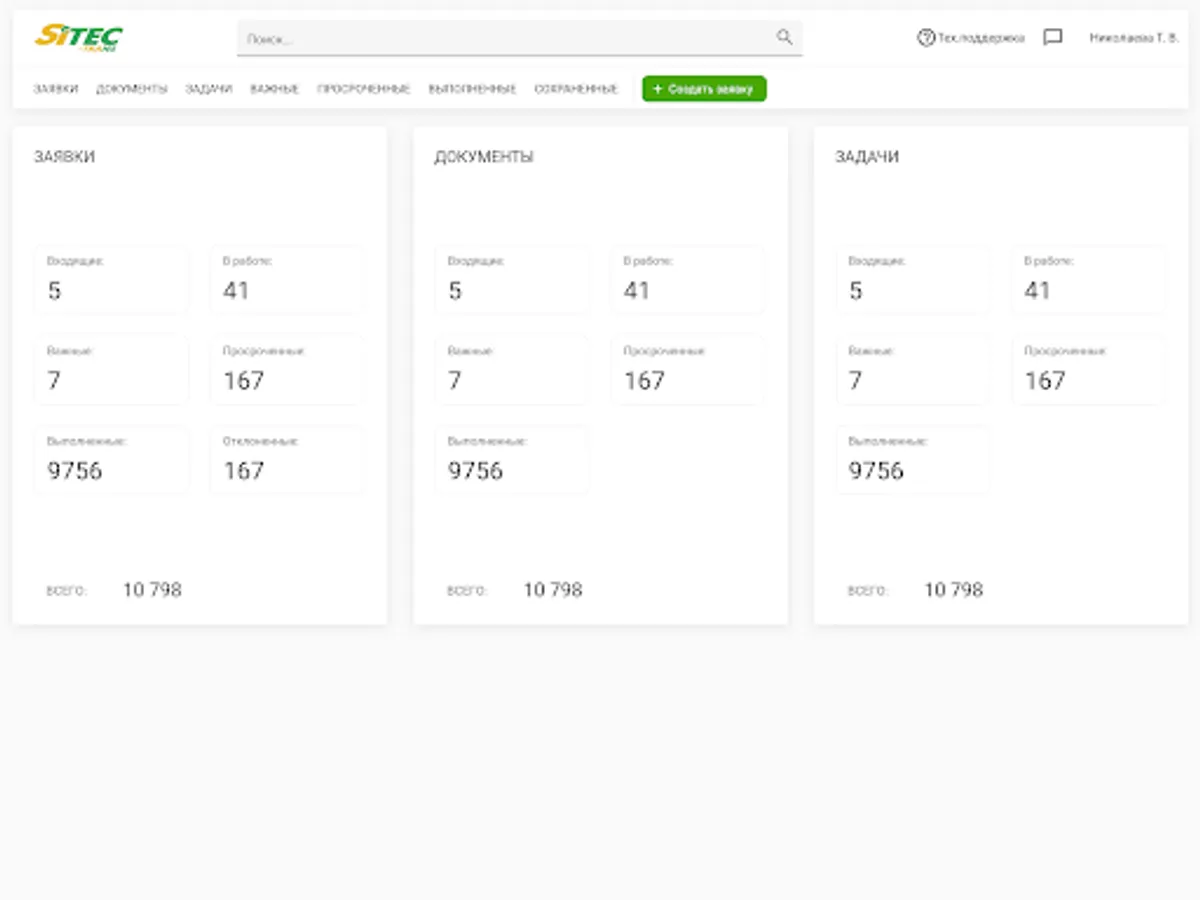Select Просроченные tile in Задачи card
The width and height of the screenshot is (1200, 900).
coord(1089,370)
